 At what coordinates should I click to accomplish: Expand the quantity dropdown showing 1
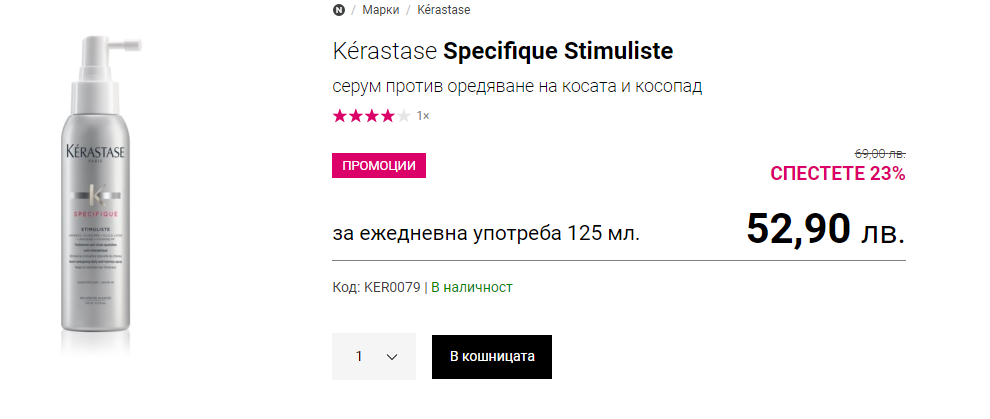[x=373, y=356]
